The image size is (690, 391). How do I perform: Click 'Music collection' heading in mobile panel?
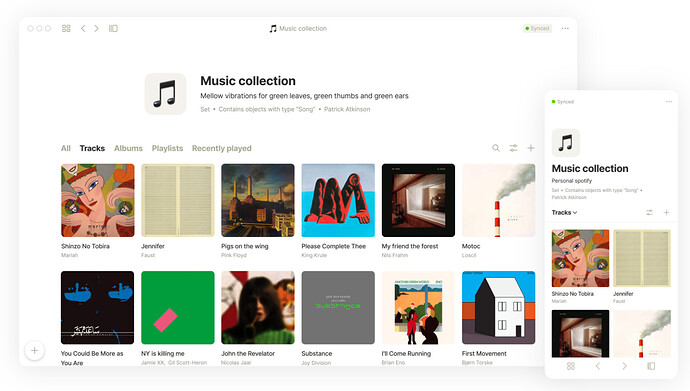pyautogui.click(x=590, y=168)
